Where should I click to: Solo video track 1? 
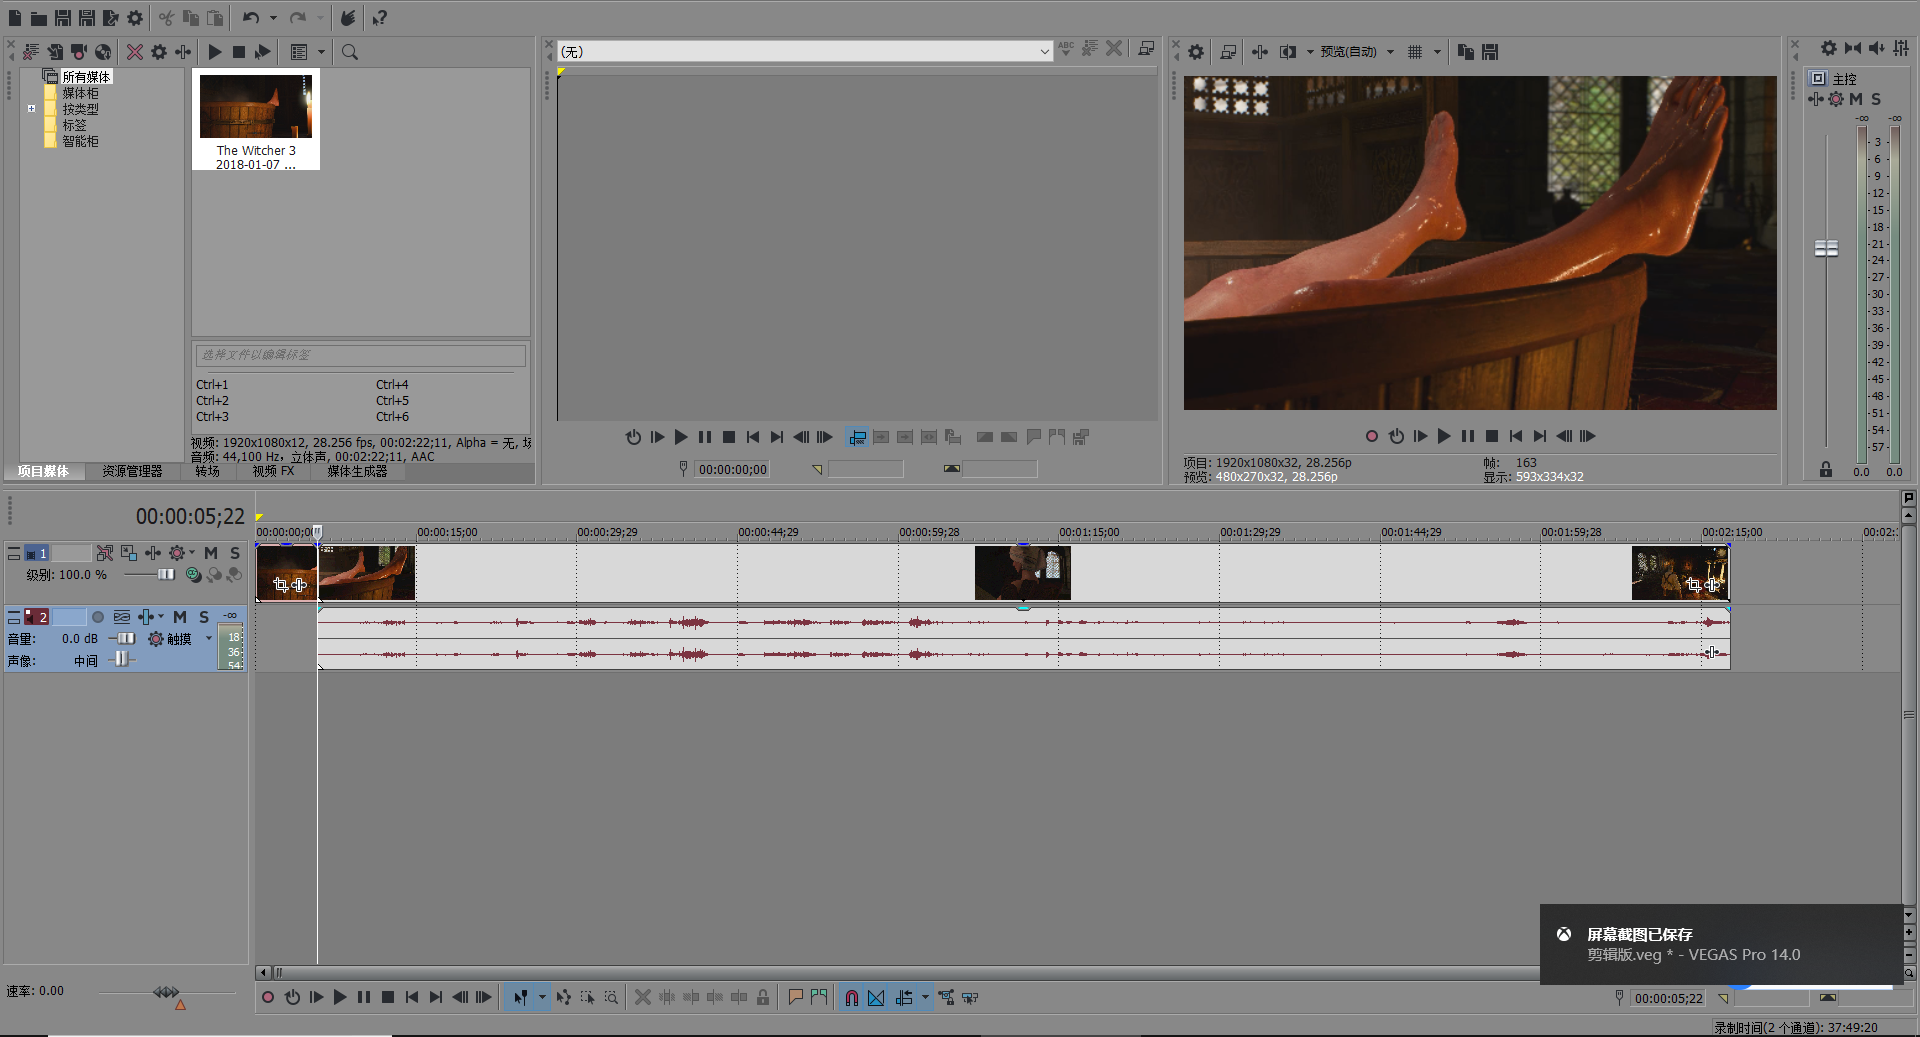click(x=235, y=553)
